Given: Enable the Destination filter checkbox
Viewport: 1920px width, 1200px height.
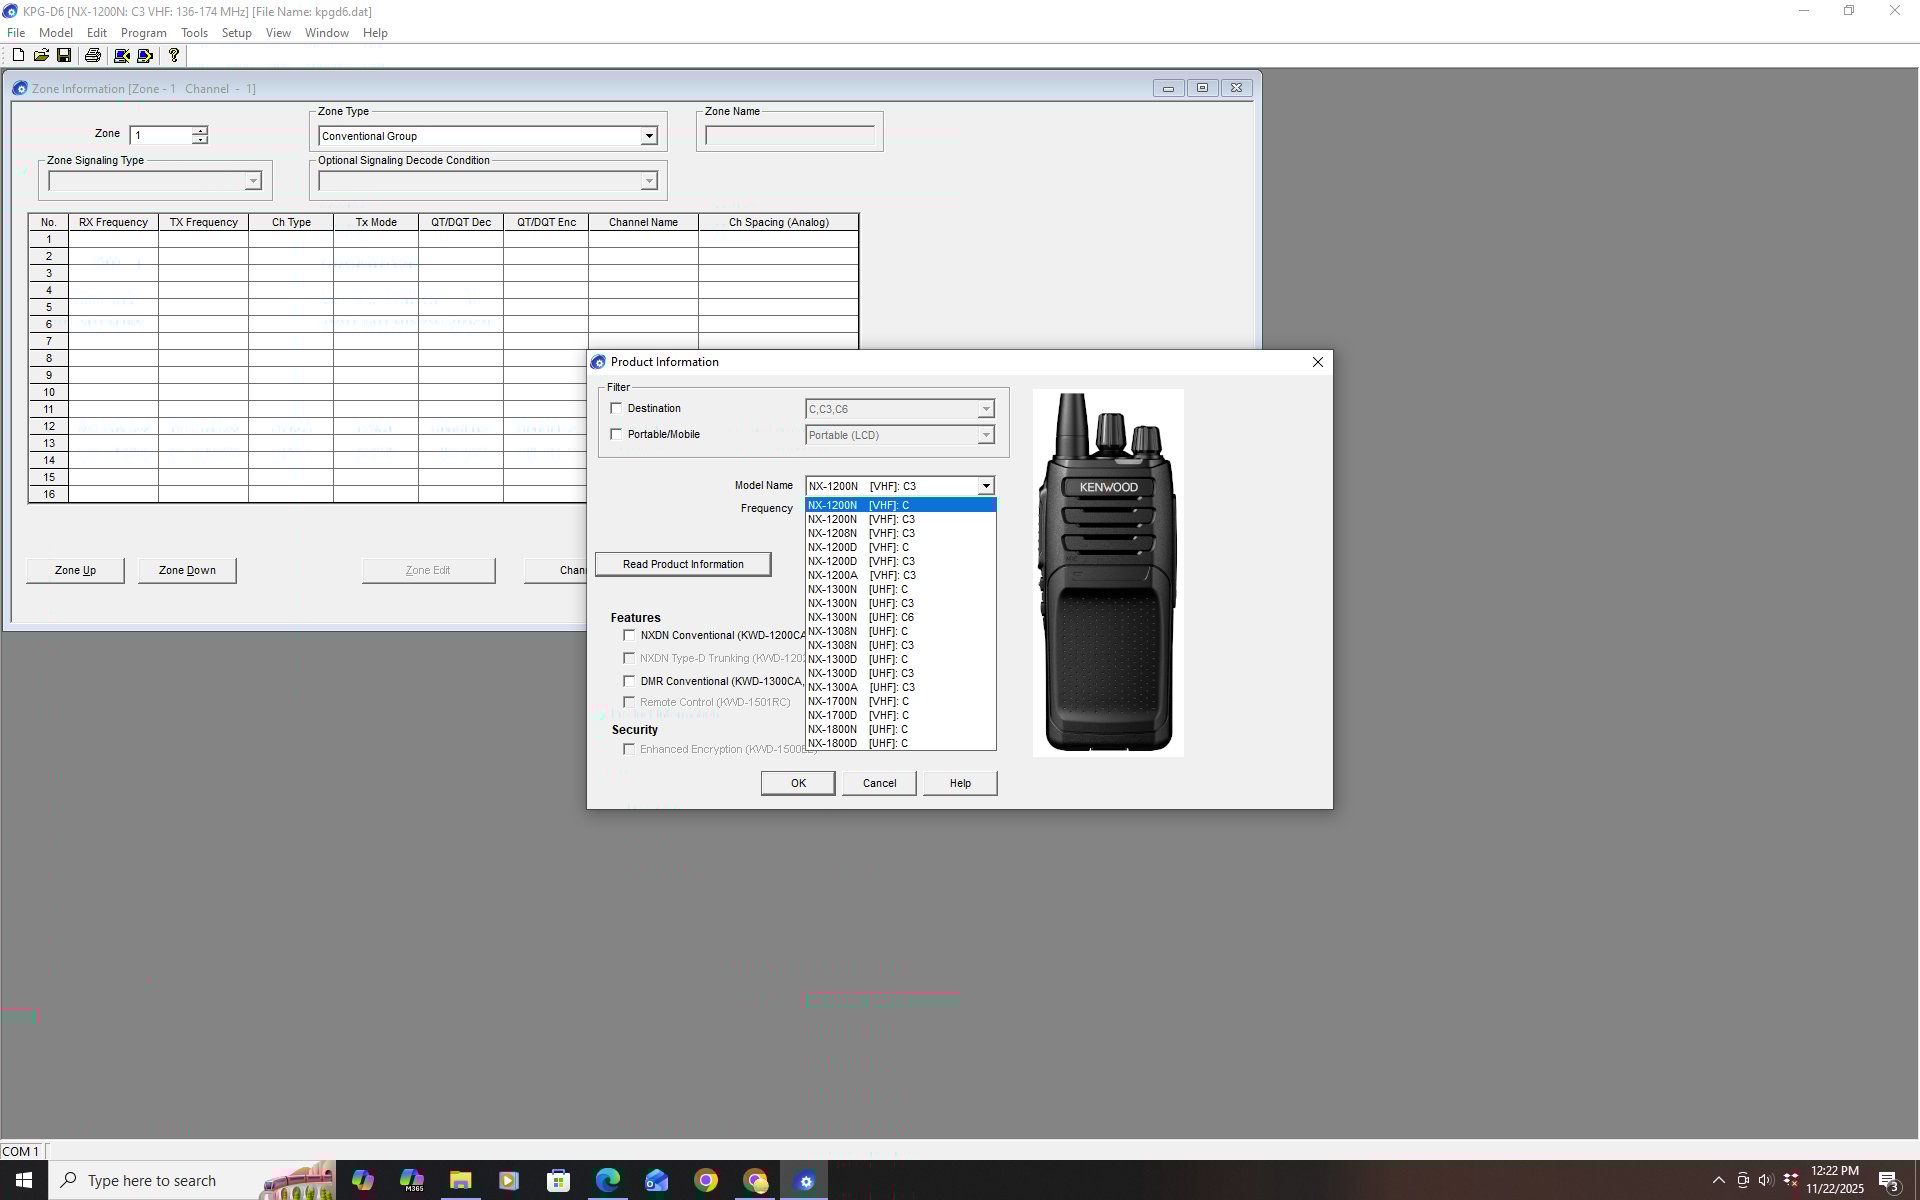Looking at the screenshot, I should [x=616, y=408].
